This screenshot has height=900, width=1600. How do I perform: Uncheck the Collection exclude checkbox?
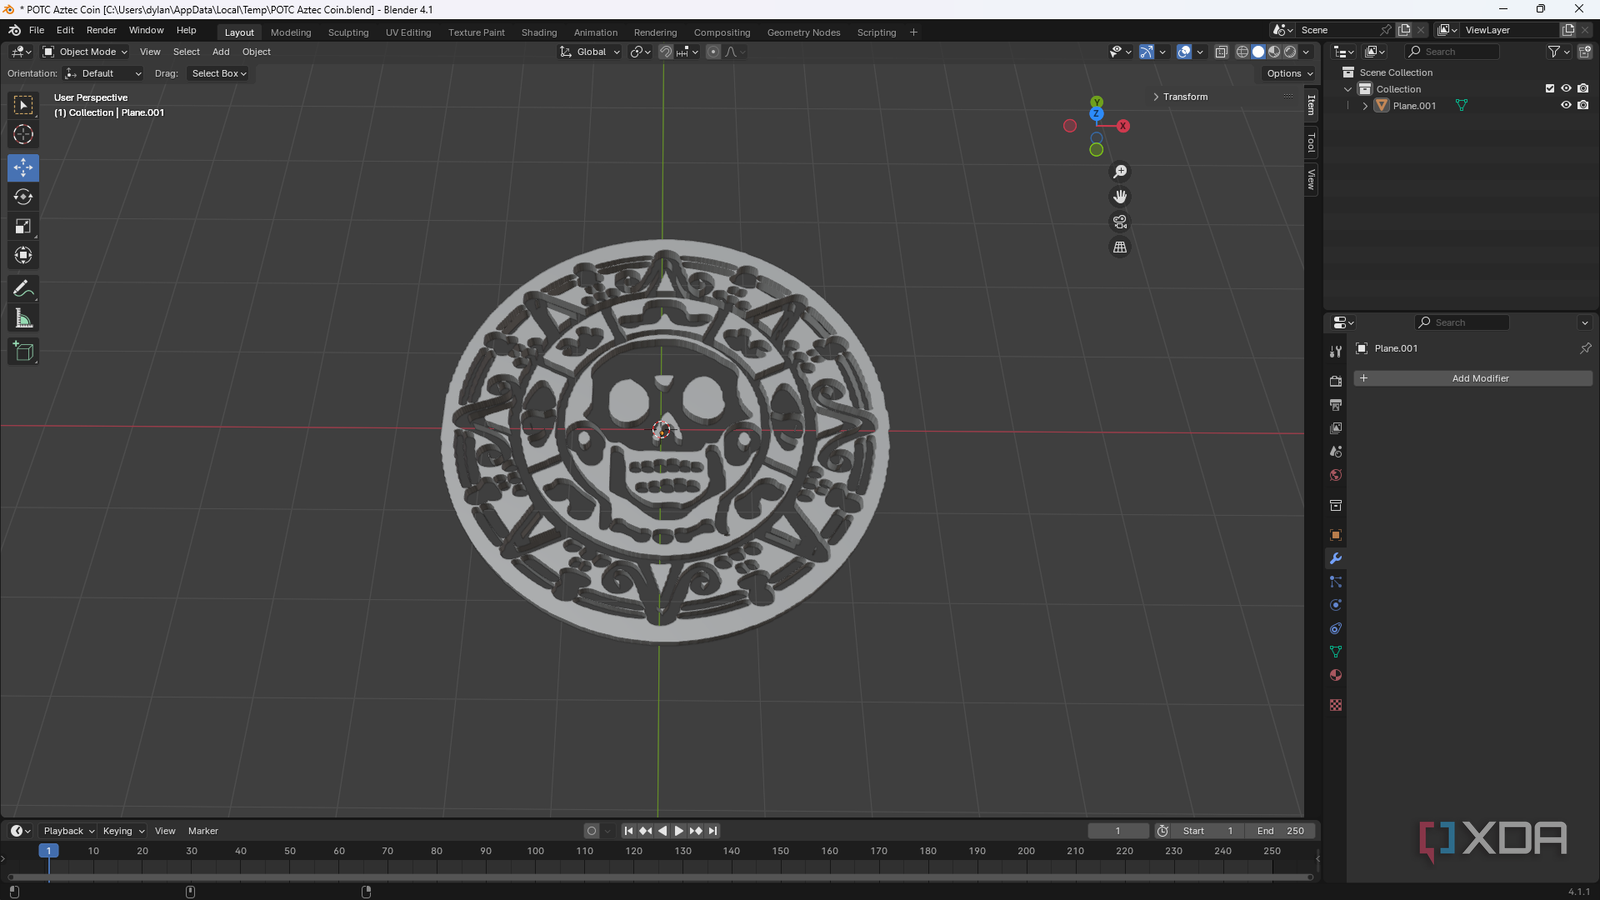[1550, 89]
